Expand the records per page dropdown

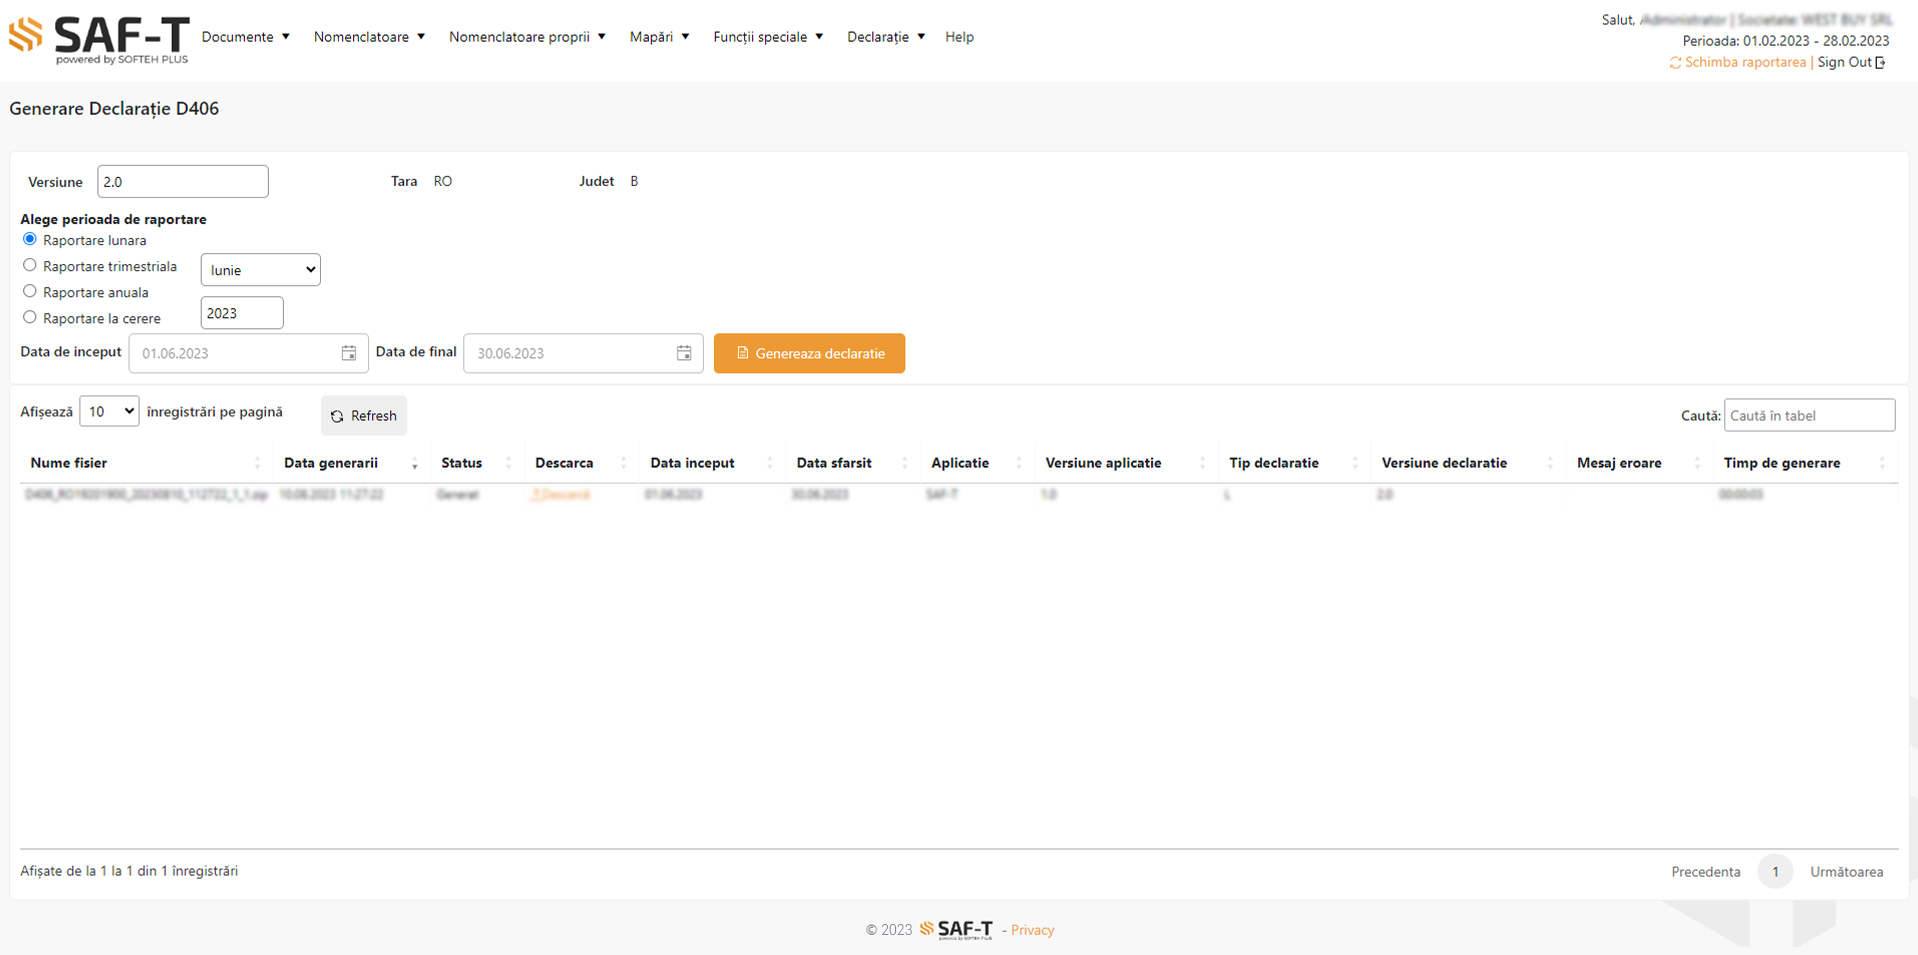click(109, 412)
